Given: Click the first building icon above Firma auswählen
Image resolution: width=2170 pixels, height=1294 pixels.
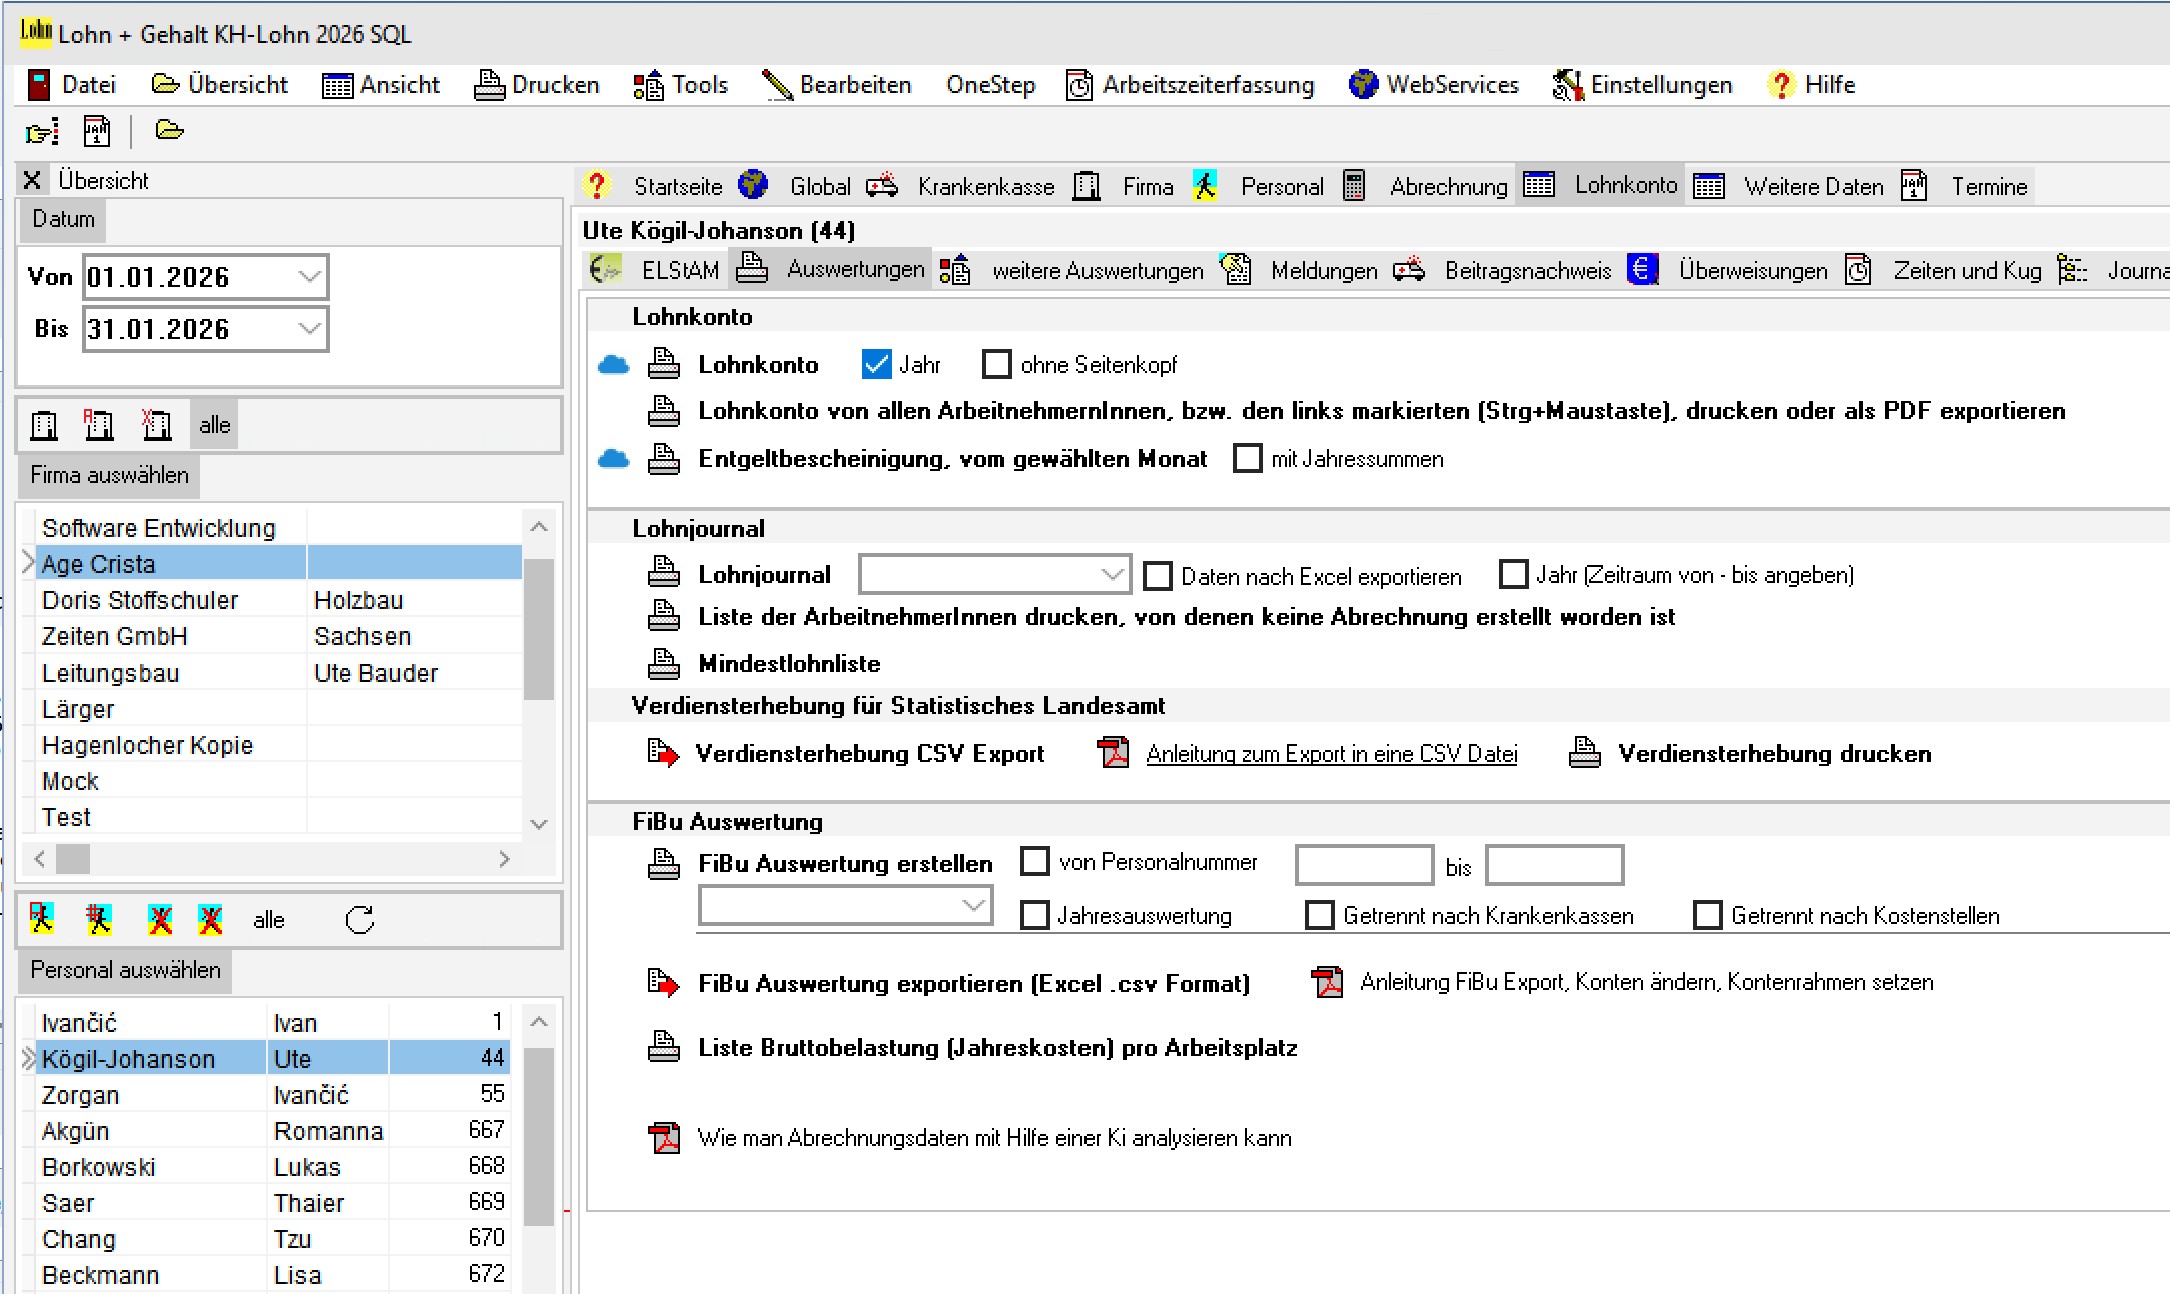Looking at the screenshot, I should (x=44, y=425).
